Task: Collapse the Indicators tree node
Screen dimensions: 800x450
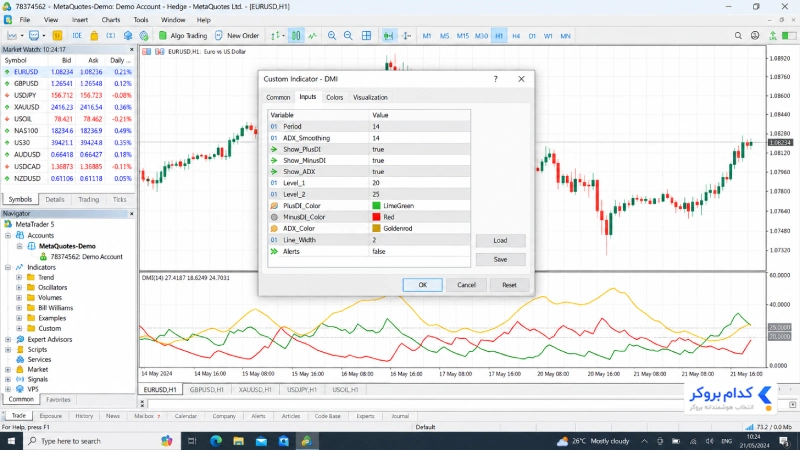Action: (8, 267)
